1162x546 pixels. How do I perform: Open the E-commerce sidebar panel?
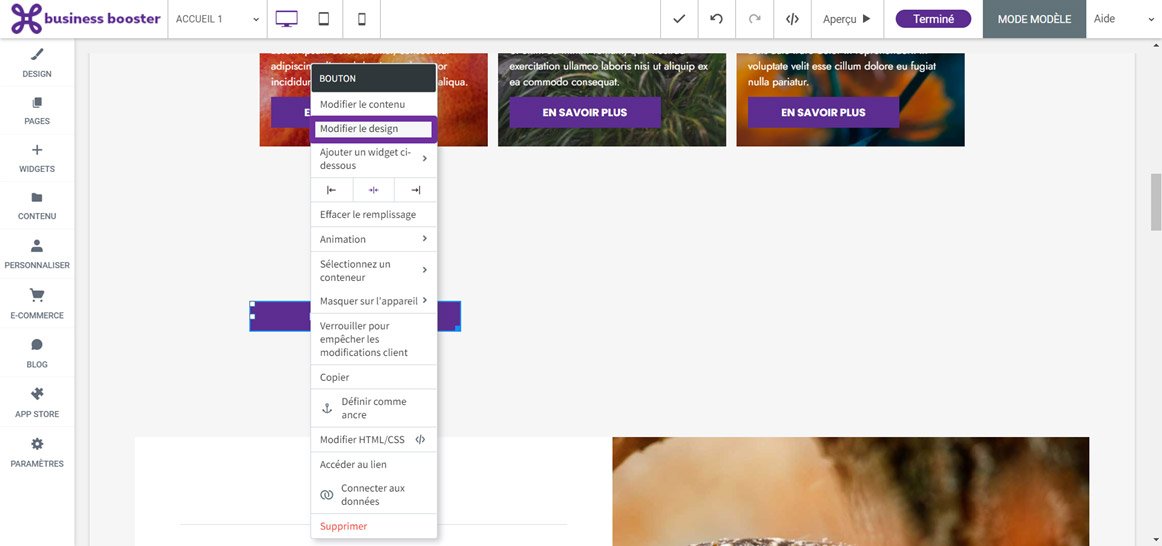tap(37, 304)
